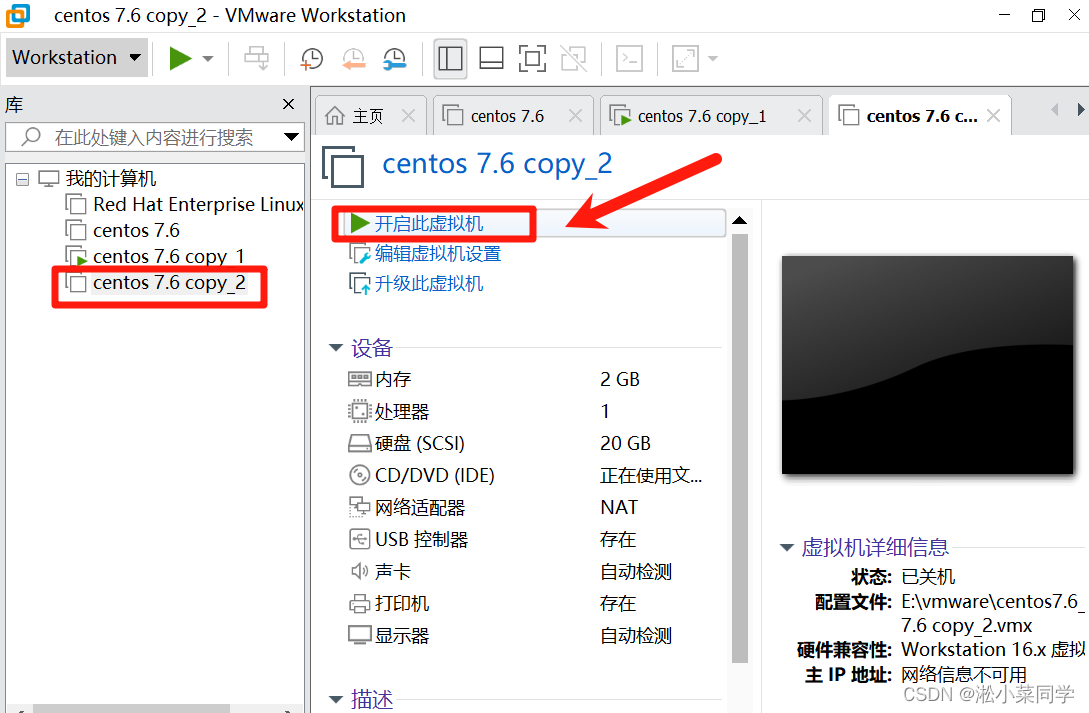Open the snapshot manager icon
The image size is (1089, 713).
click(395, 59)
